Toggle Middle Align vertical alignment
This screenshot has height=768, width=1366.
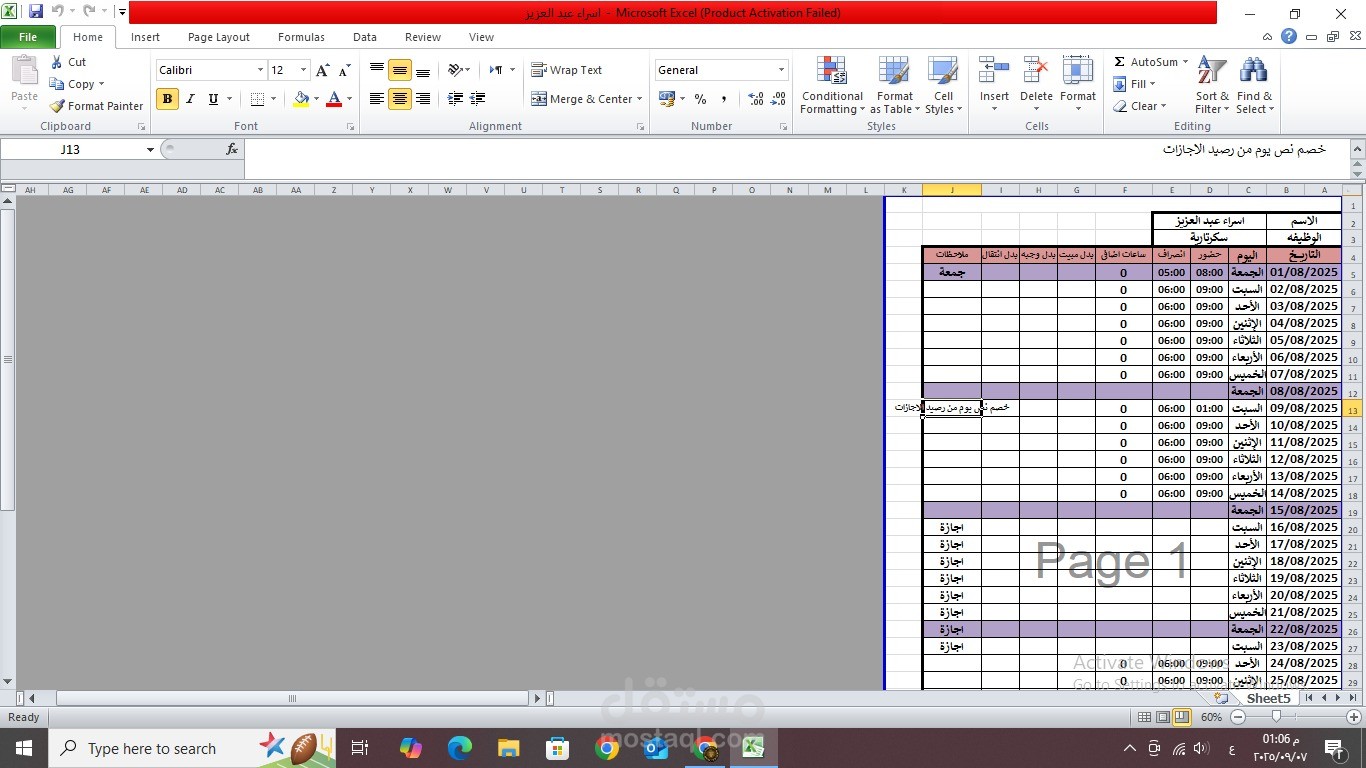399,70
